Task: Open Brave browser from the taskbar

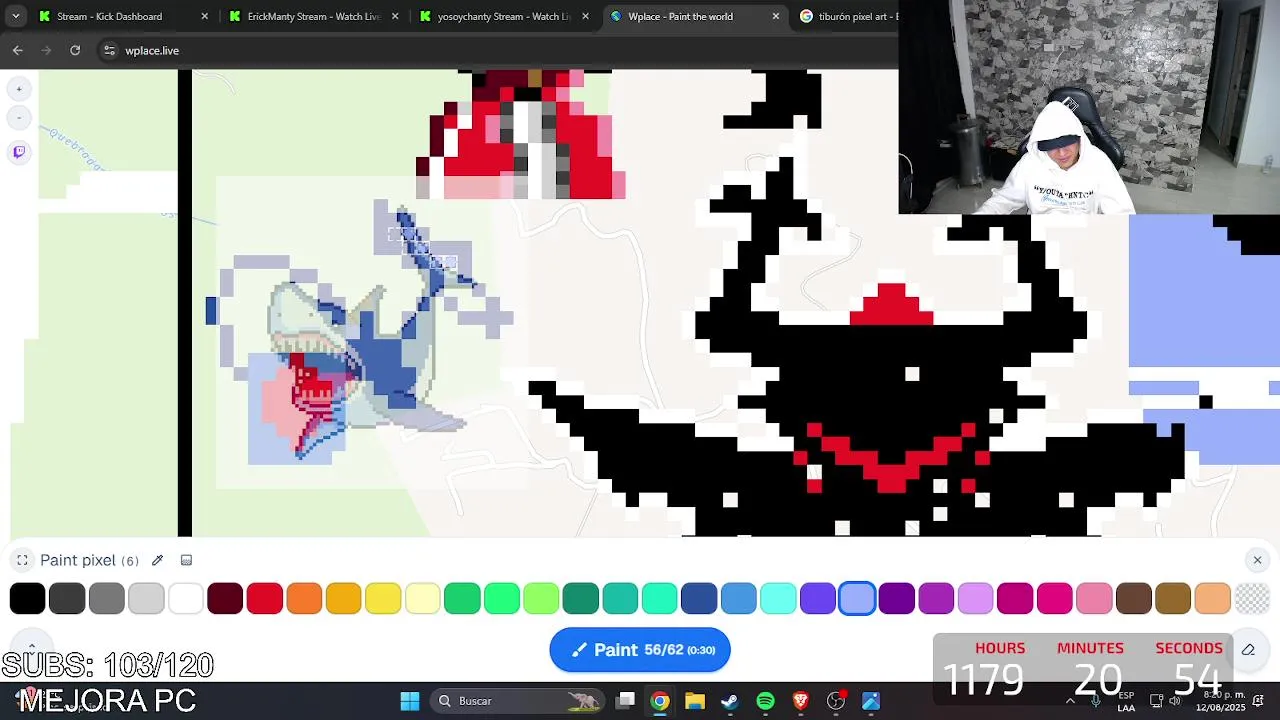Action: [800, 701]
